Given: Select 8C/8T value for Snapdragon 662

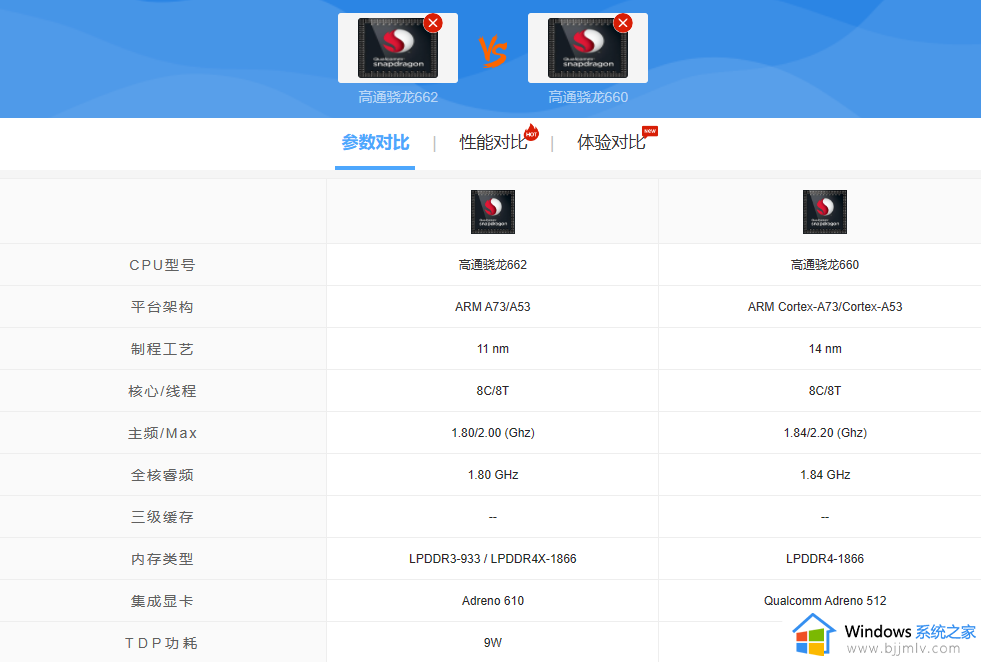Looking at the screenshot, I should point(493,391).
